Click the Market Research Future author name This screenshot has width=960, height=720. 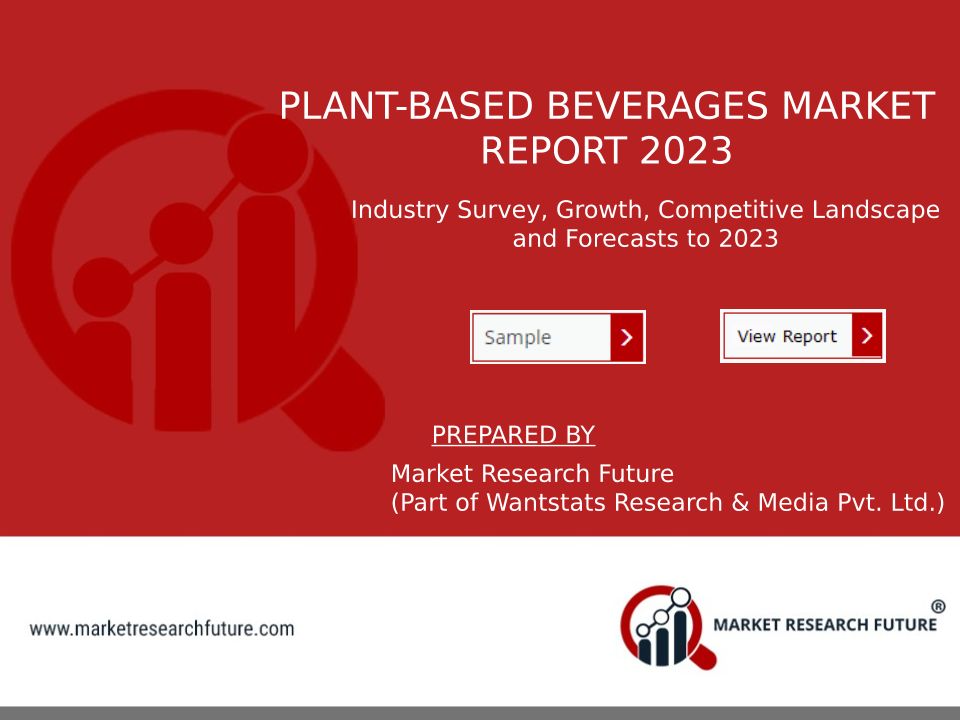tap(532, 472)
